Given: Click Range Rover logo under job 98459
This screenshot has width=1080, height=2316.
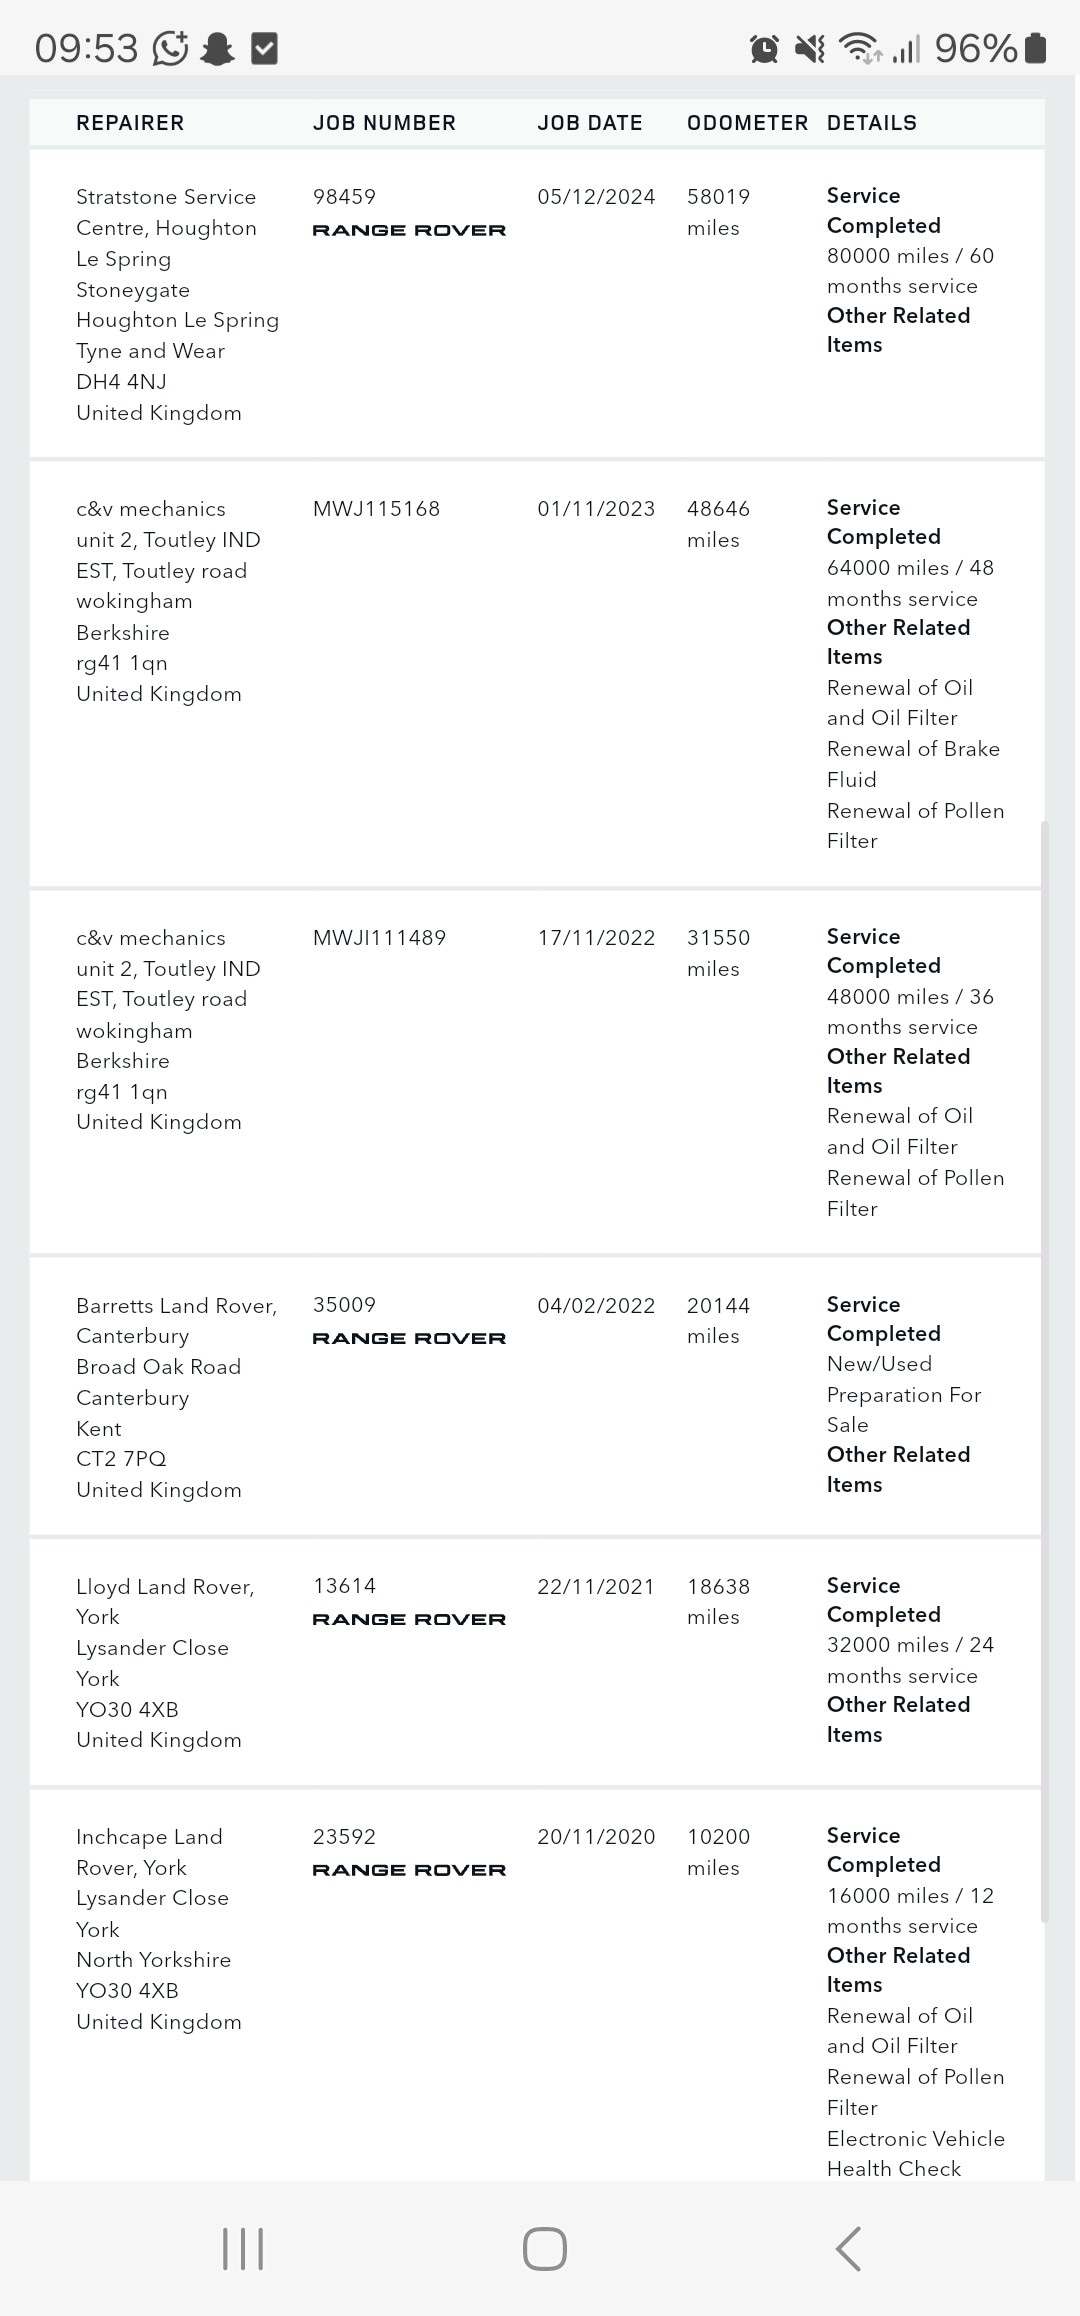Looking at the screenshot, I should [x=409, y=230].
